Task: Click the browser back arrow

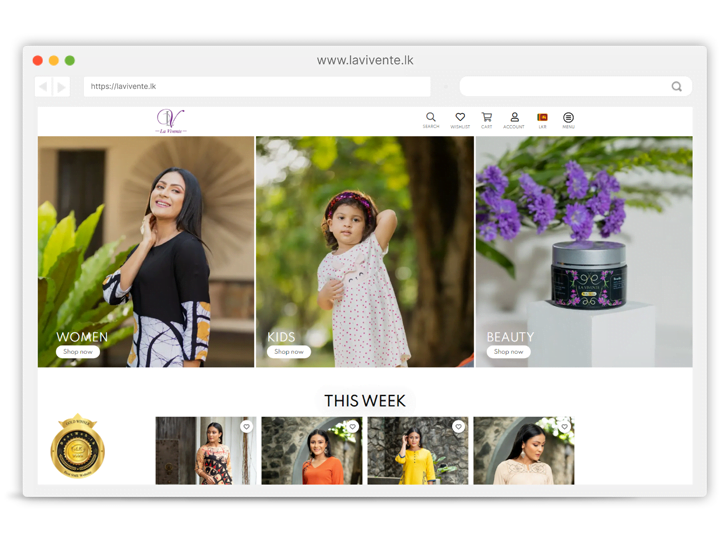Action: pyautogui.click(x=43, y=87)
